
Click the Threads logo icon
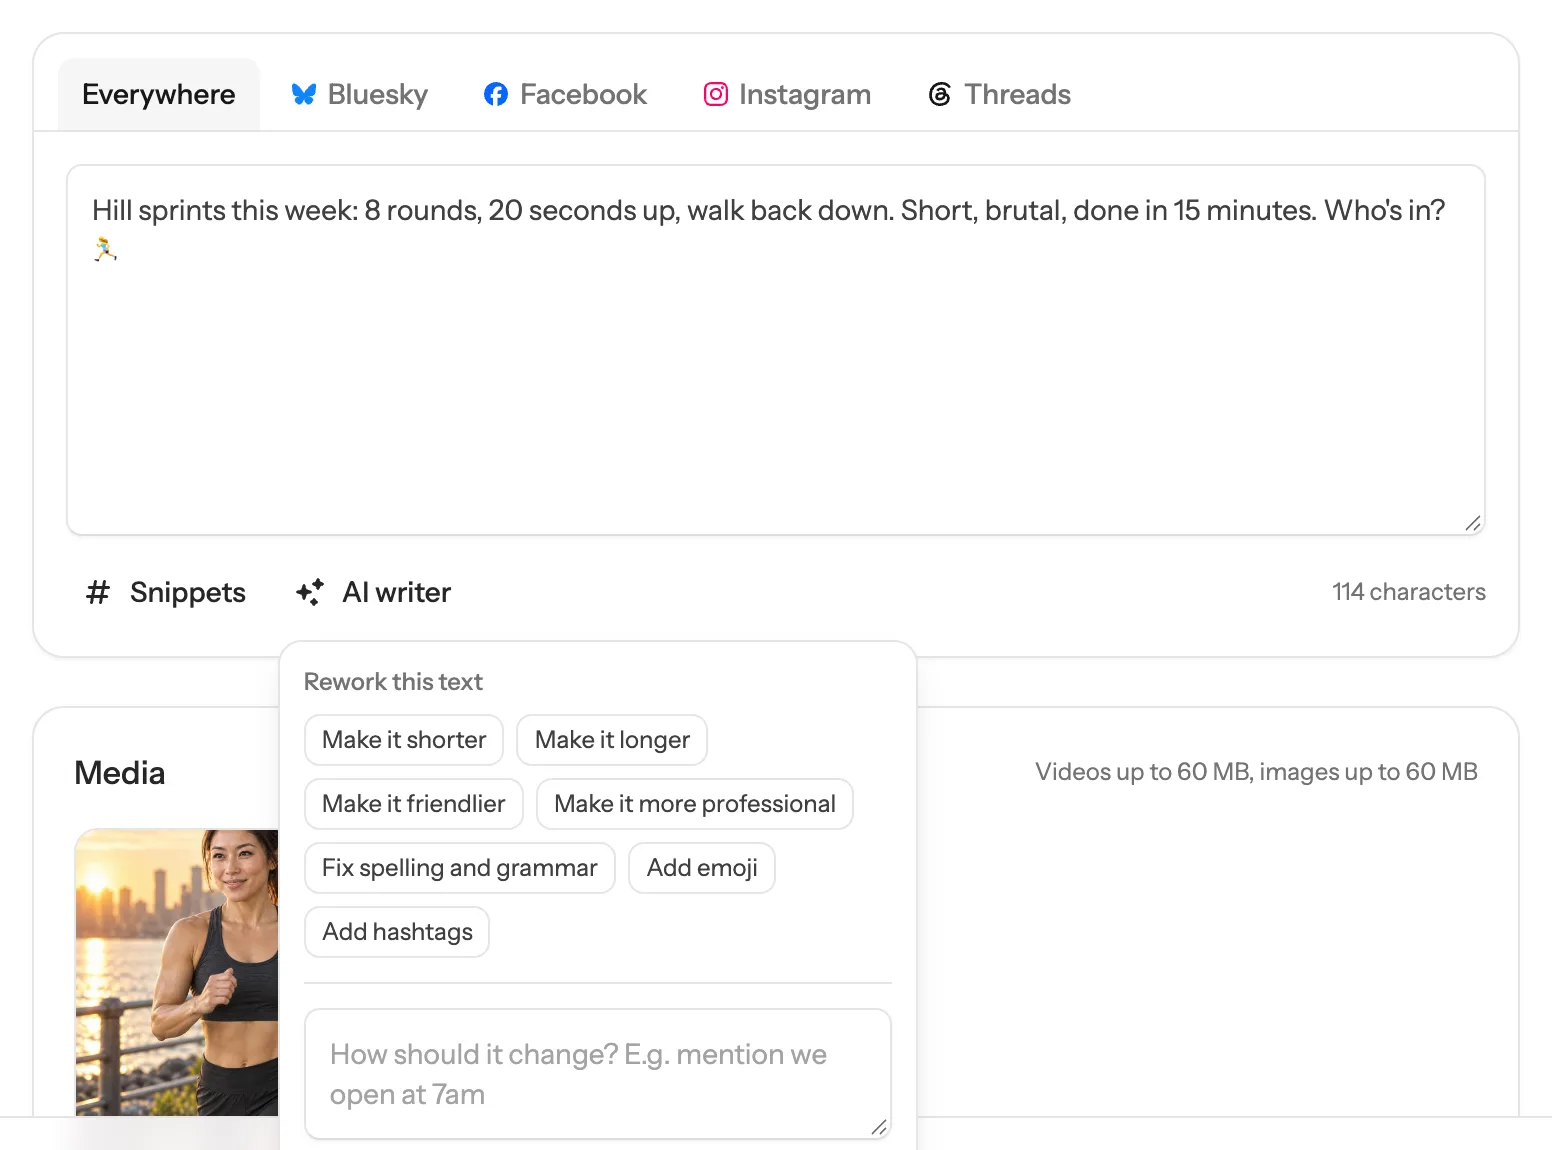[x=940, y=94]
